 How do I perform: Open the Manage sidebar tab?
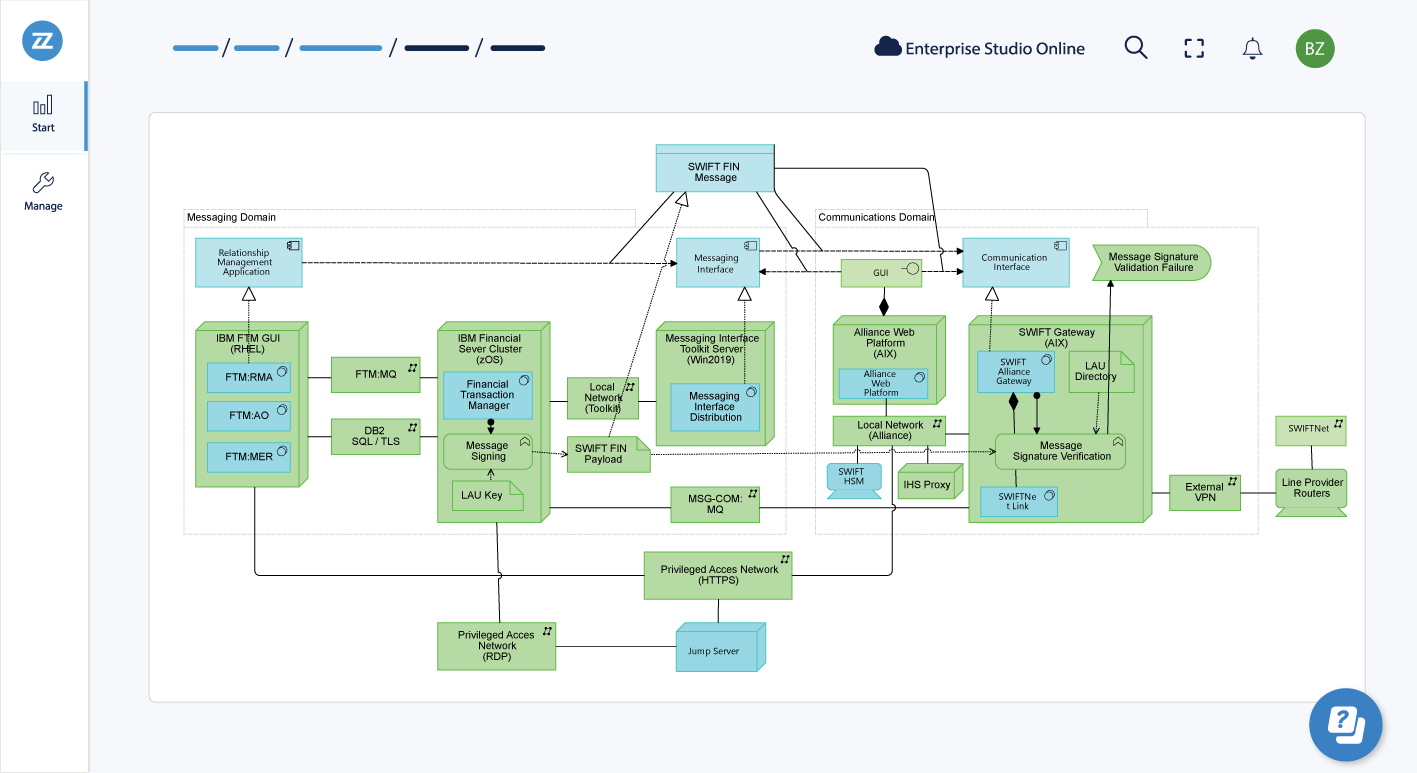point(43,192)
